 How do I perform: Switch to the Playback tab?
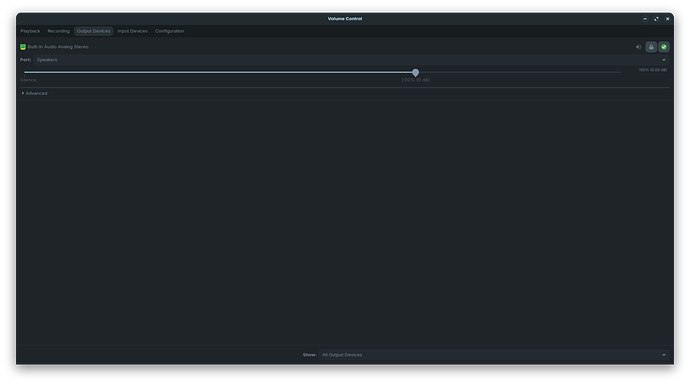coord(30,31)
